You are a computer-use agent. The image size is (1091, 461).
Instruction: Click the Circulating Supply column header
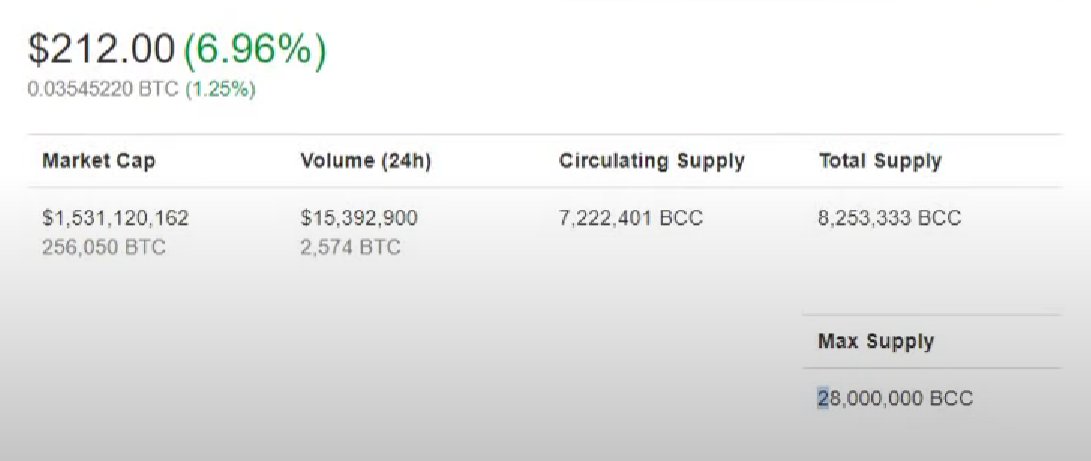652,161
